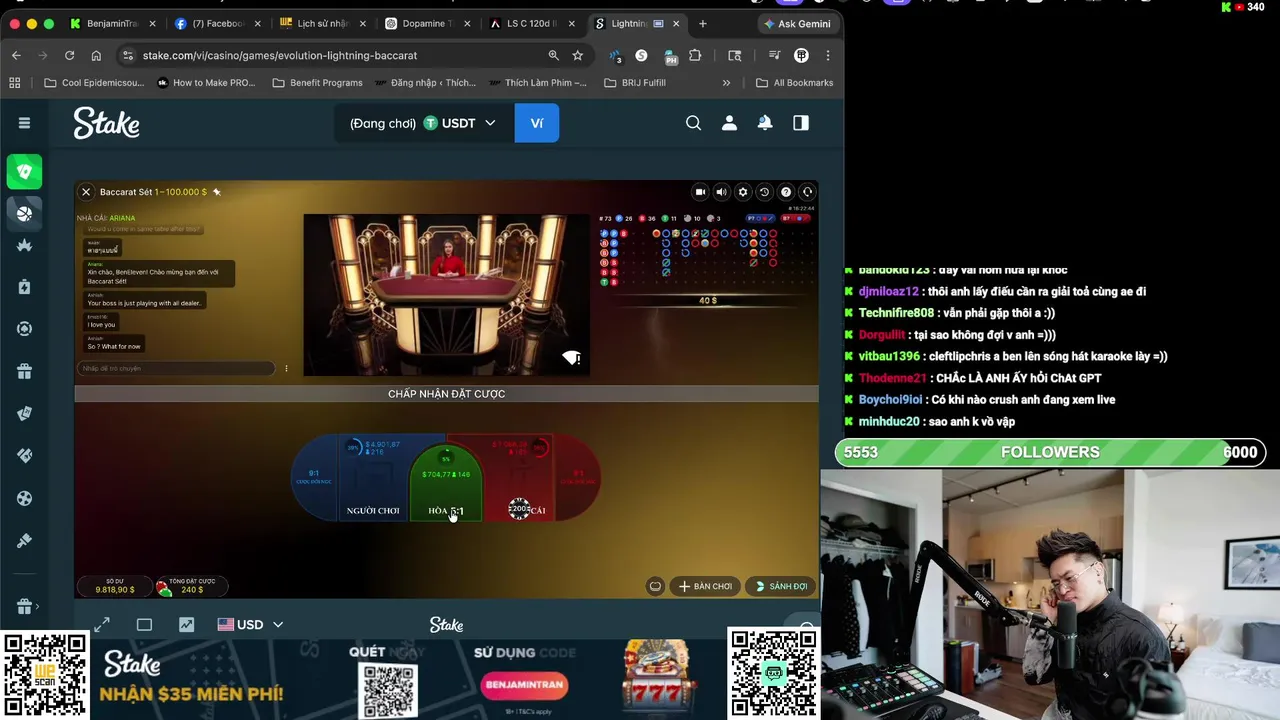Open the game settings gear icon

coord(742,192)
